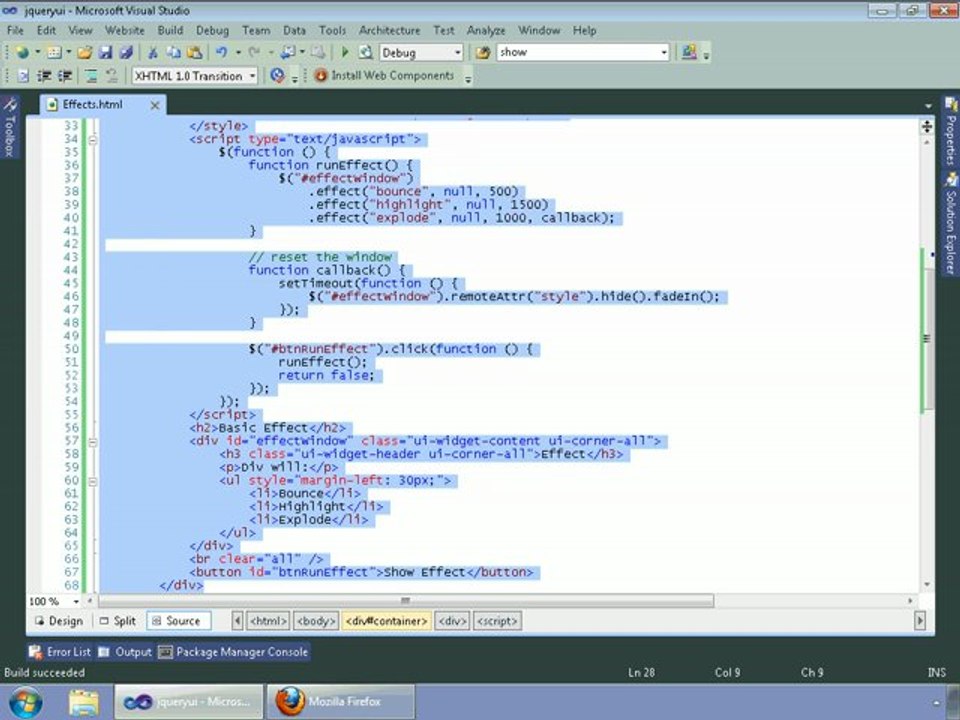
Task: Switch to Design view
Action: pos(59,621)
